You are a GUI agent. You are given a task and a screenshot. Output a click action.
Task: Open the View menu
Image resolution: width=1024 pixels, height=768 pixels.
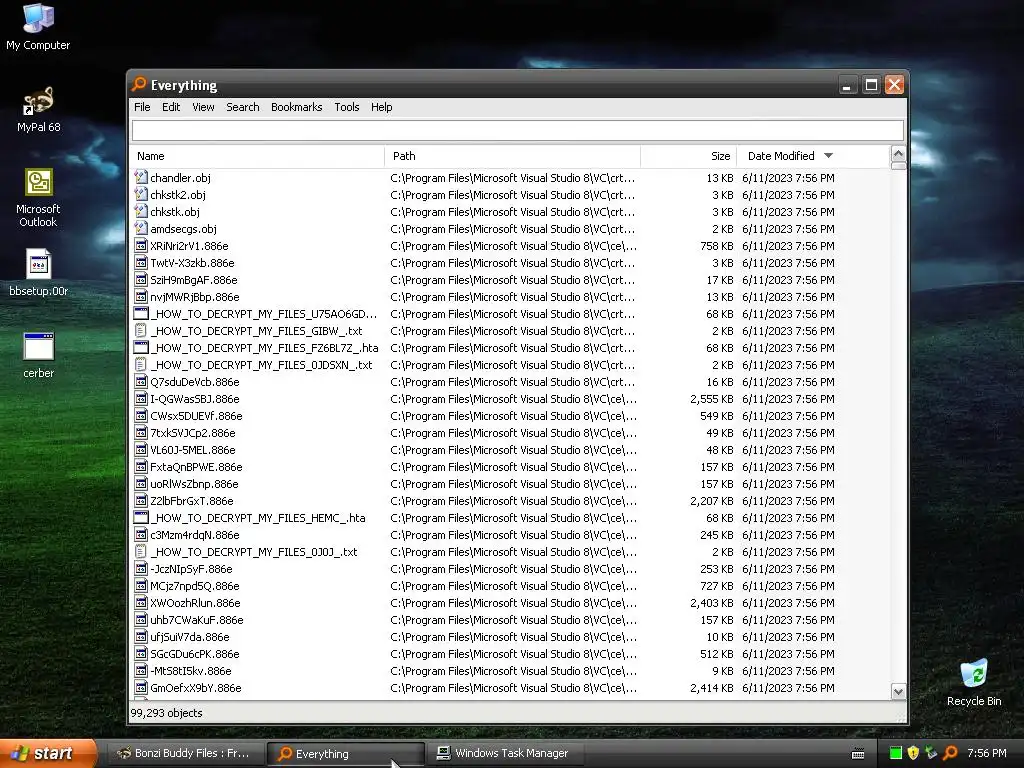(203, 107)
